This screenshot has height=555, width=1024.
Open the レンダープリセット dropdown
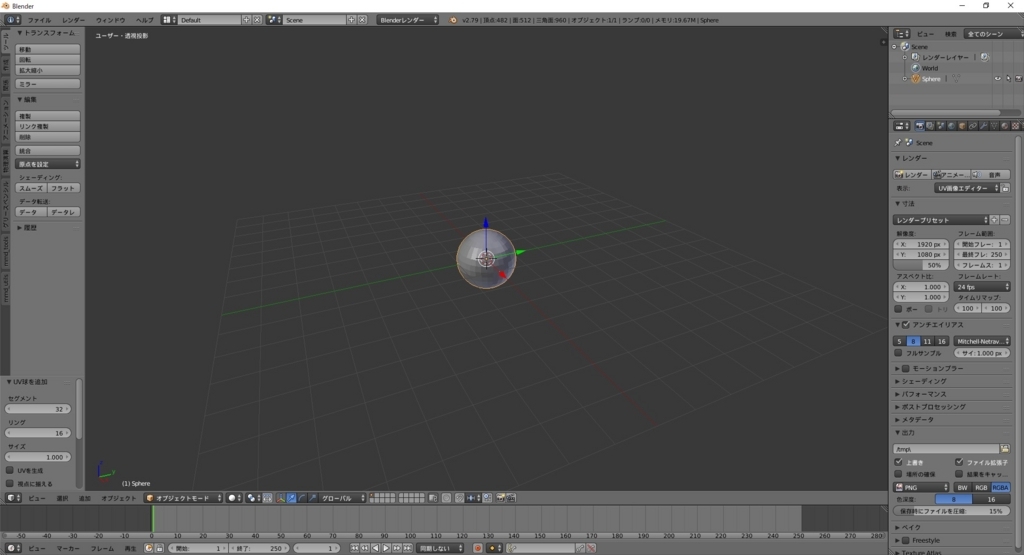click(941, 220)
